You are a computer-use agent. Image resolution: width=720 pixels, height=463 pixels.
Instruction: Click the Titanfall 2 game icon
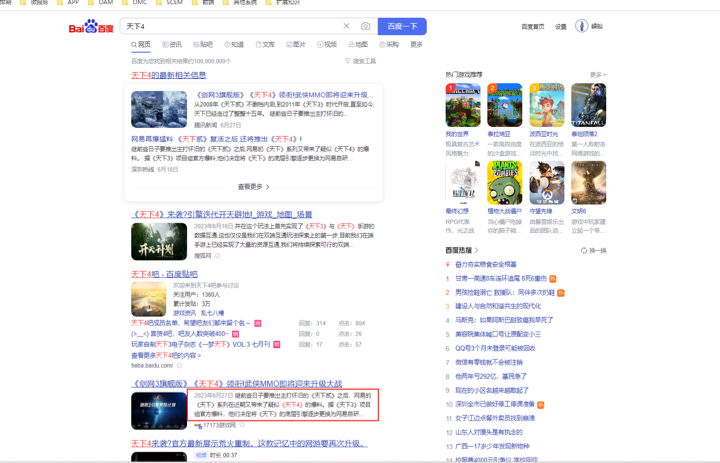point(589,105)
